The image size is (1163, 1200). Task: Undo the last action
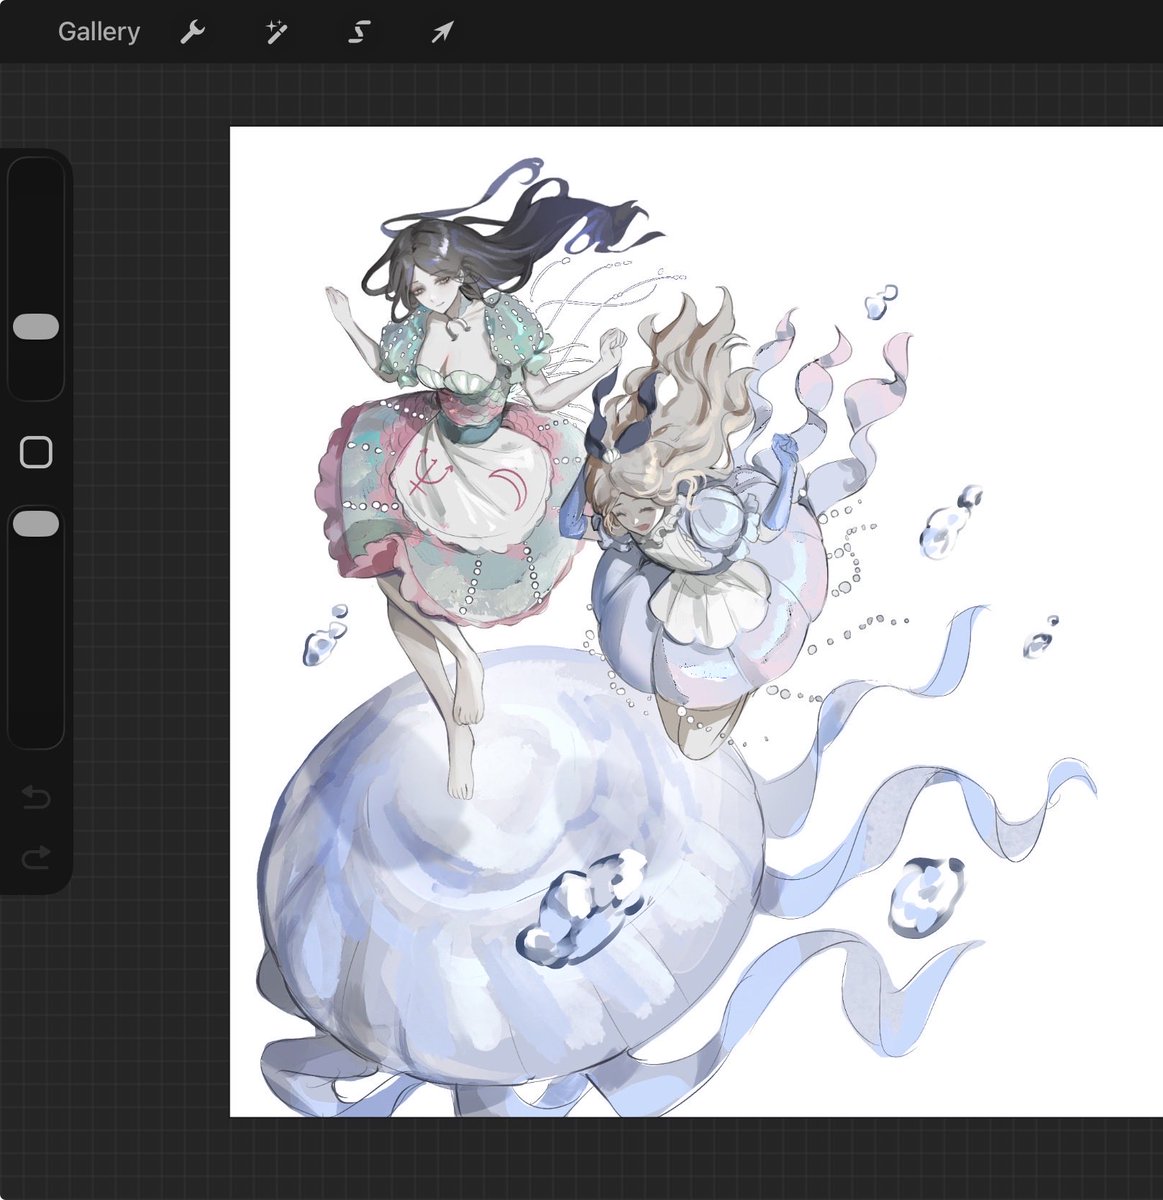pyautogui.click(x=36, y=797)
